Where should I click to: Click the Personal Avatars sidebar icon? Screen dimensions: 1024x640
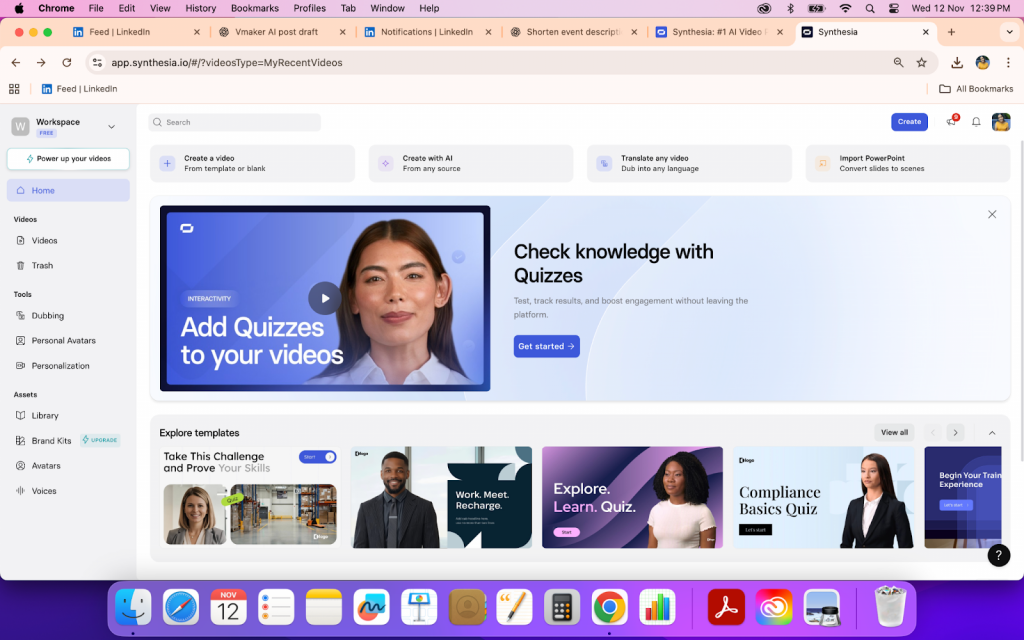point(21,341)
